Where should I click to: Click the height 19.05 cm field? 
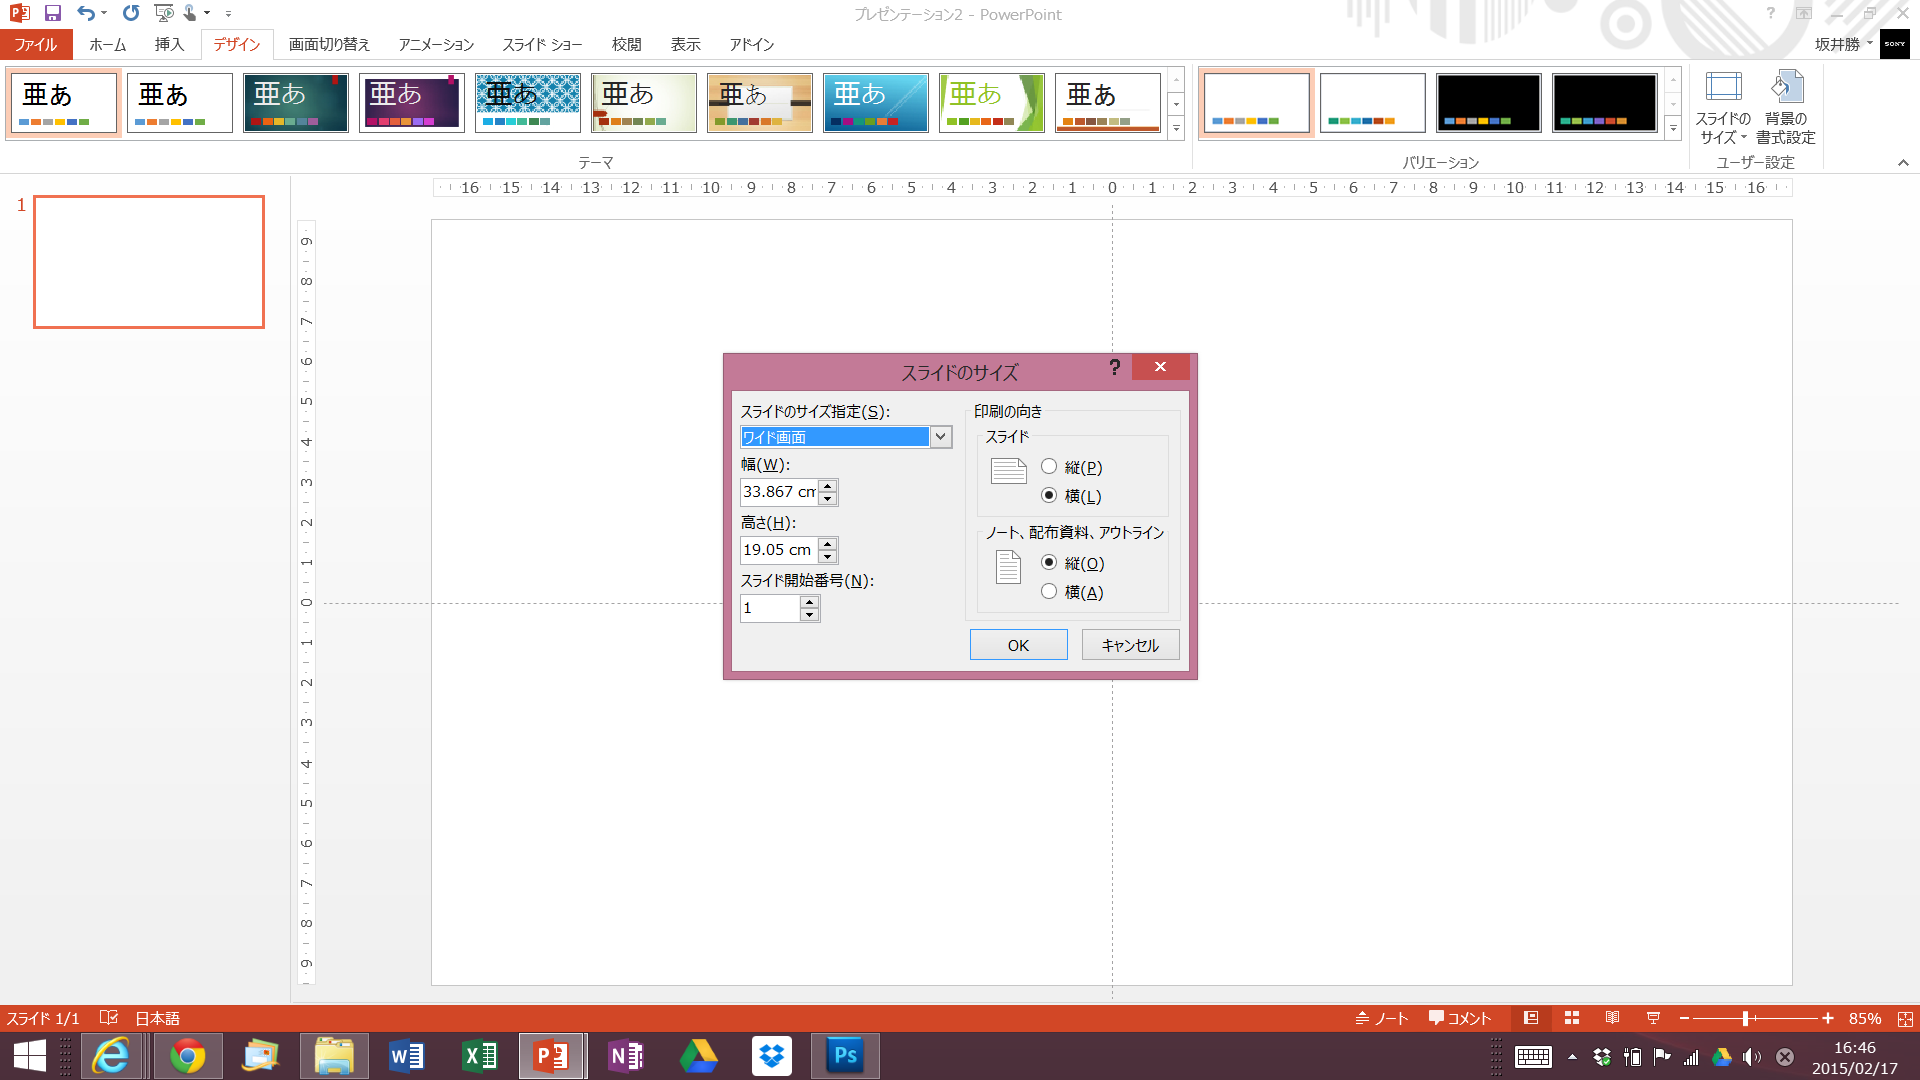point(779,550)
